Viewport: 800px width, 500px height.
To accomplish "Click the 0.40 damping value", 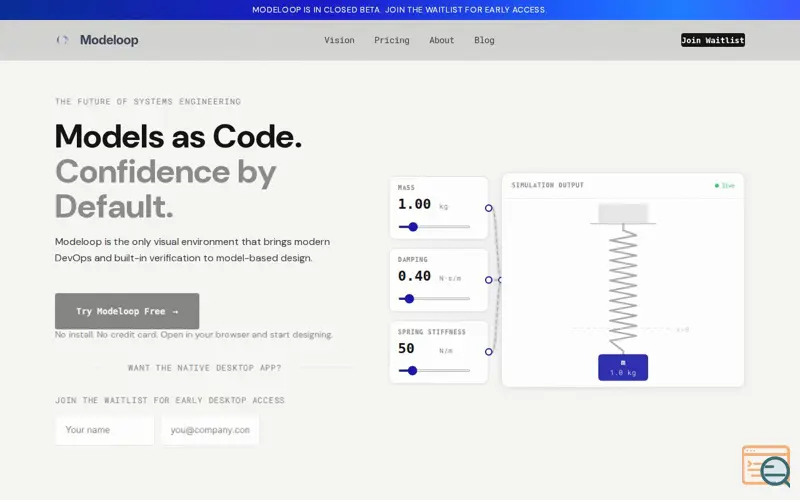I will (414, 276).
